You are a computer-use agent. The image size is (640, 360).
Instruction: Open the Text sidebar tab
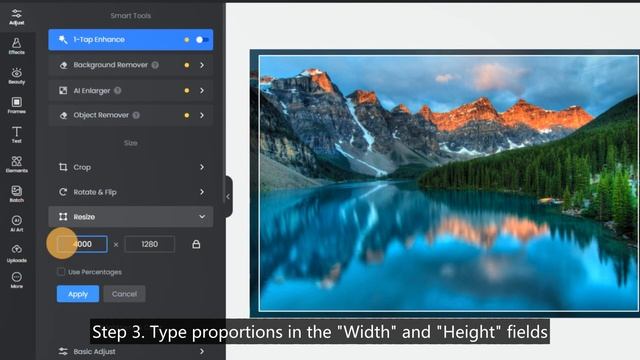tap(17, 135)
